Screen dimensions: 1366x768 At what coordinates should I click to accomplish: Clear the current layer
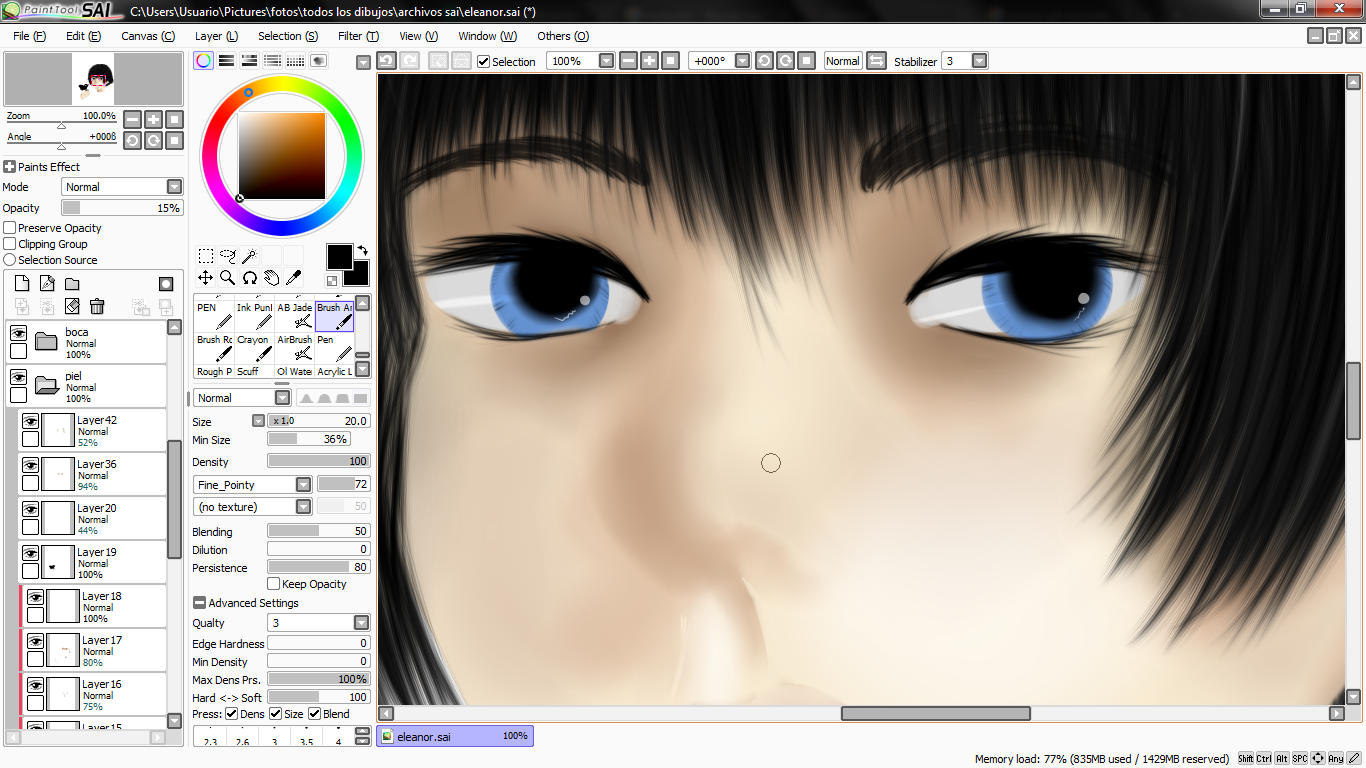click(72, 306)
